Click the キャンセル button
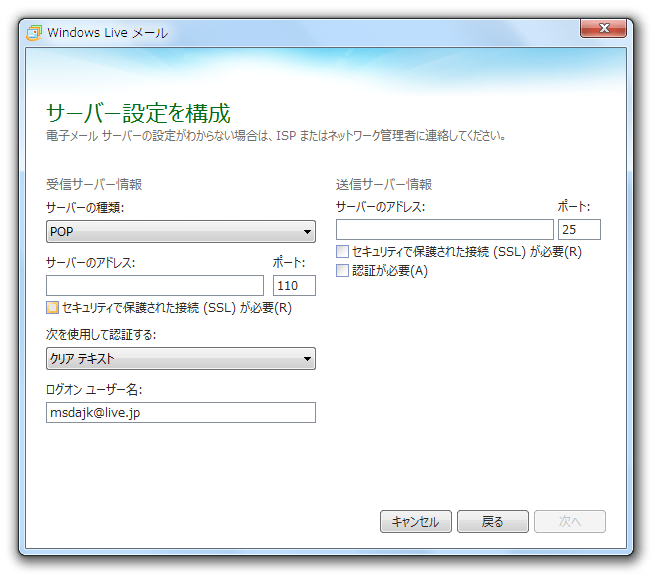The width and height of the screenshot is (655, 576). (416, 521)
